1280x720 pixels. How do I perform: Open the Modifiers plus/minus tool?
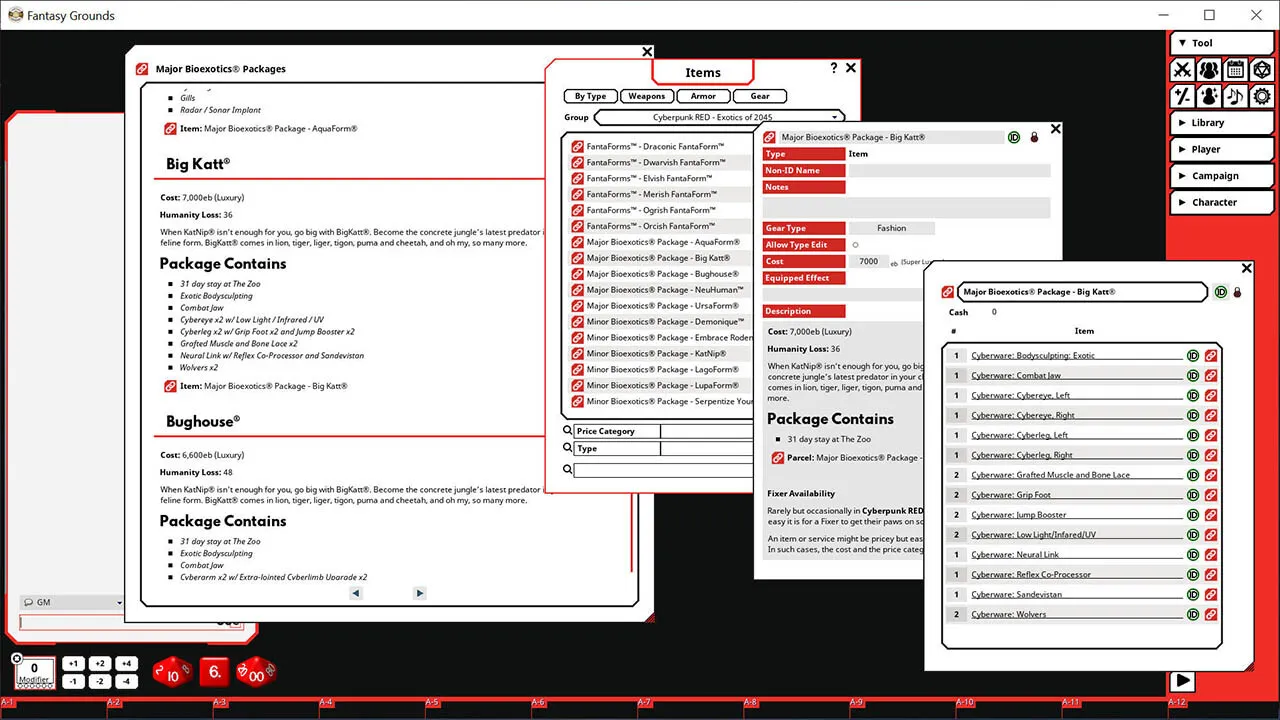[1183, 96]
